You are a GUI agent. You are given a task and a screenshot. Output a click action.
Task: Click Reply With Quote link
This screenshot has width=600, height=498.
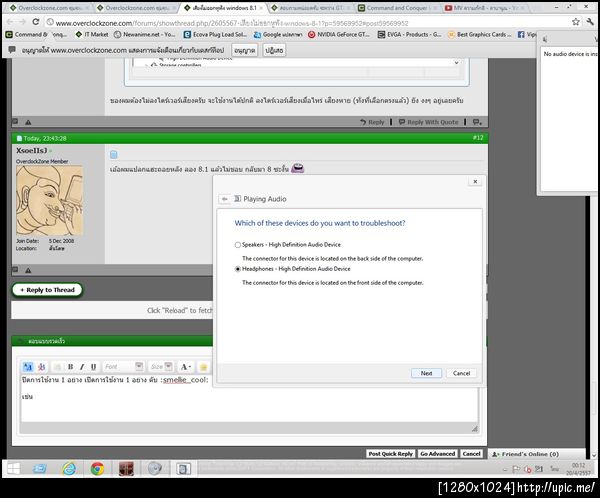[429, 122]
